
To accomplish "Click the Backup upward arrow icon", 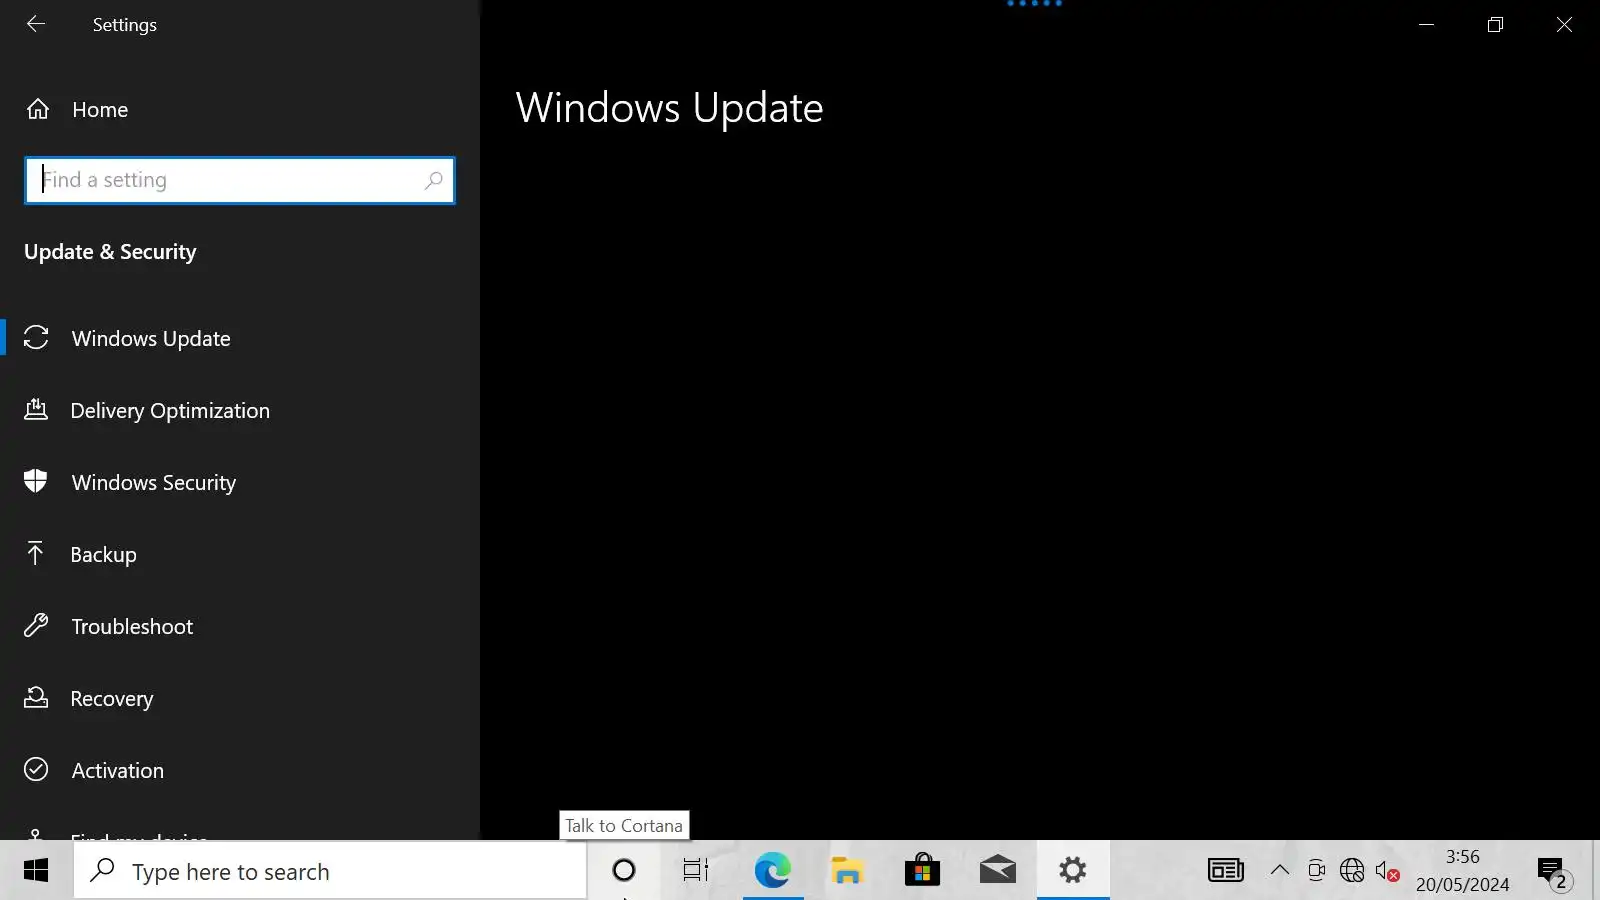I will pos(36,554).
